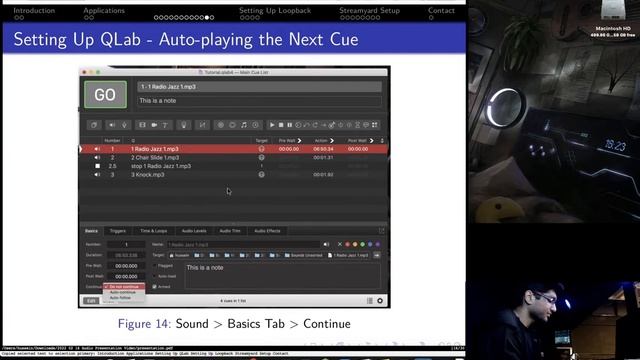Switch to the Triggers tab
Viewport: 640px width, 360px height.
[x=118, y=231]
